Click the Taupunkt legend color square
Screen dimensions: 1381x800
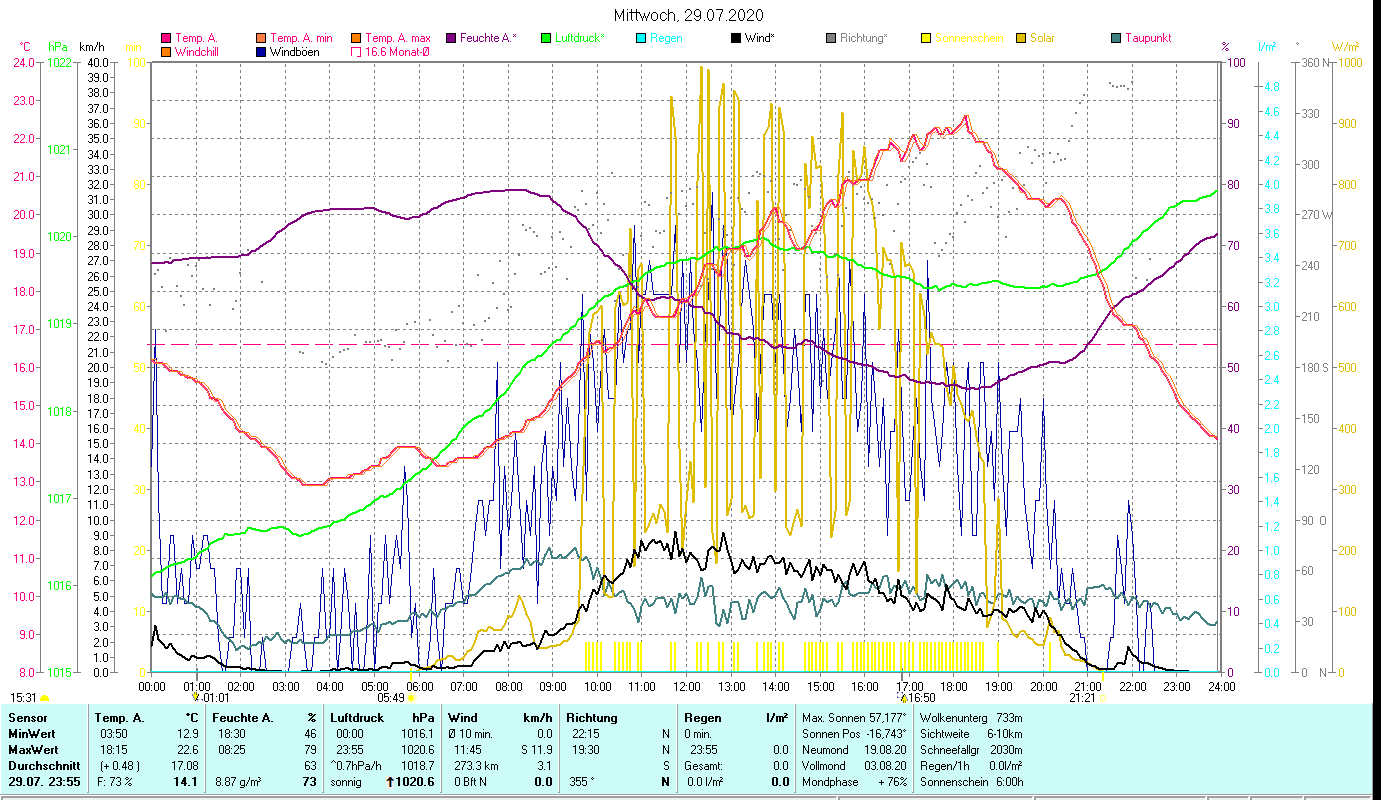[1116, 38]
